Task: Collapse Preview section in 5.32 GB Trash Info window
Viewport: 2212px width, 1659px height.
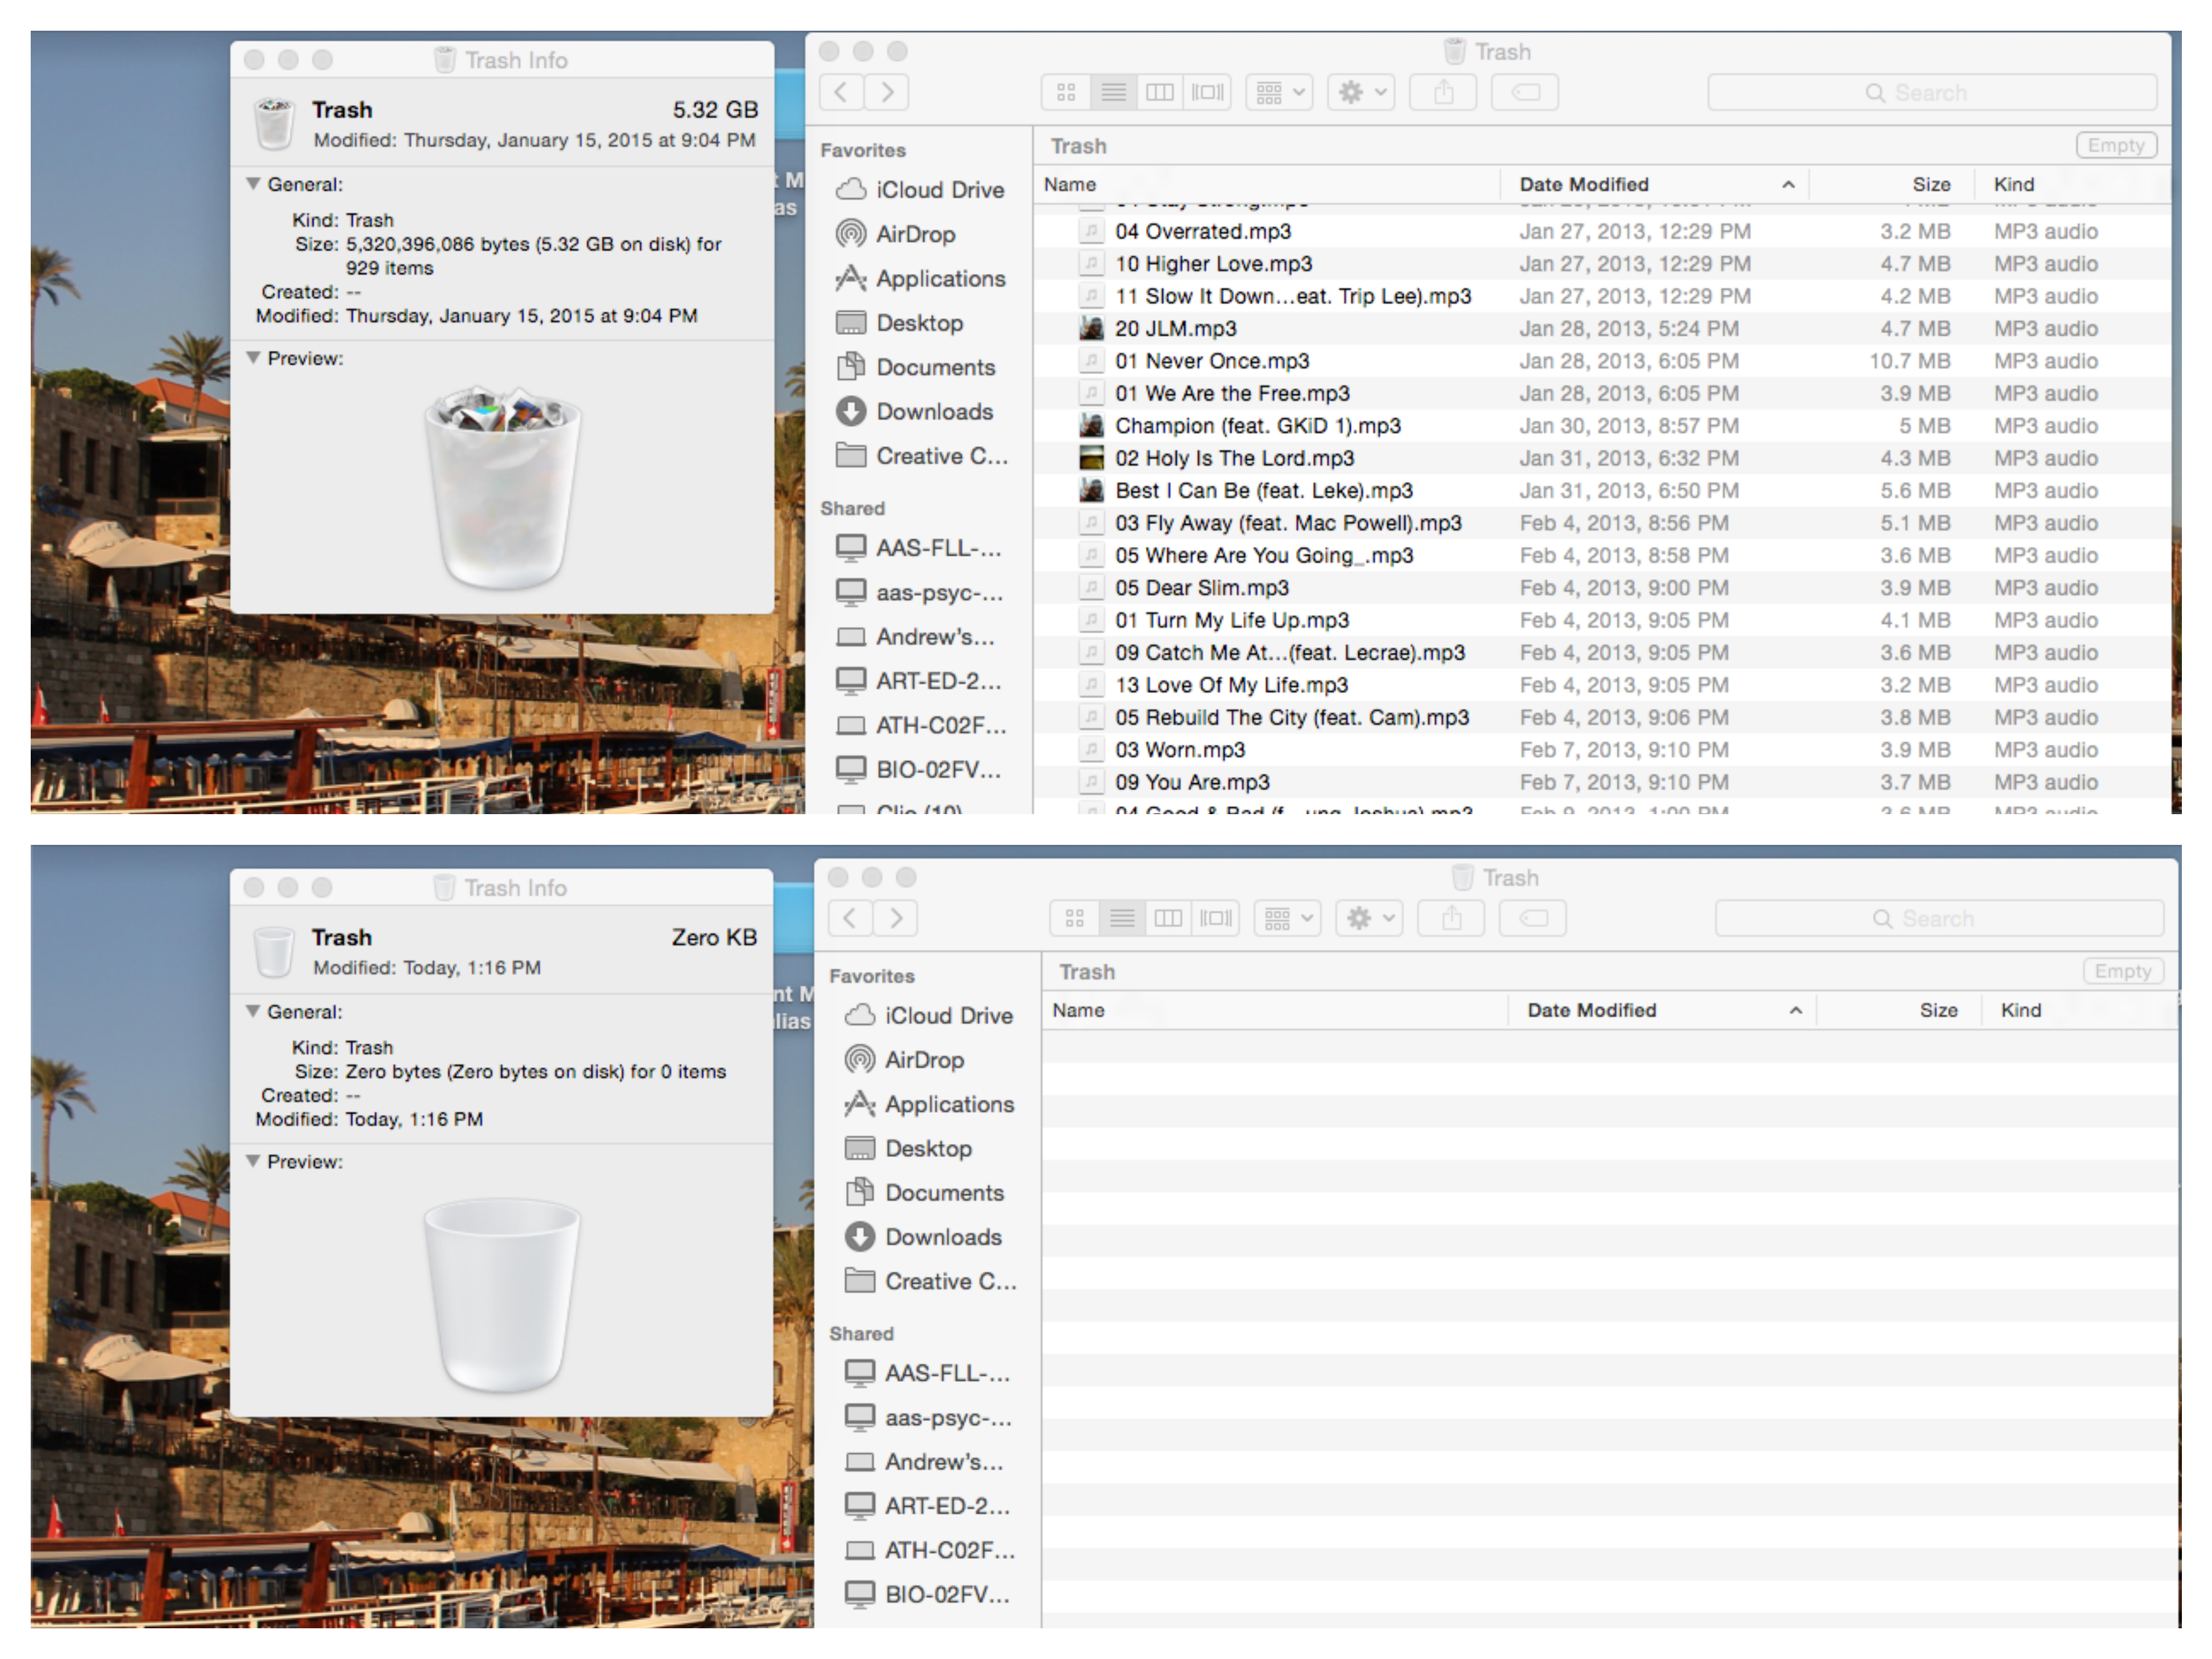Action: [x=254, y=358]
